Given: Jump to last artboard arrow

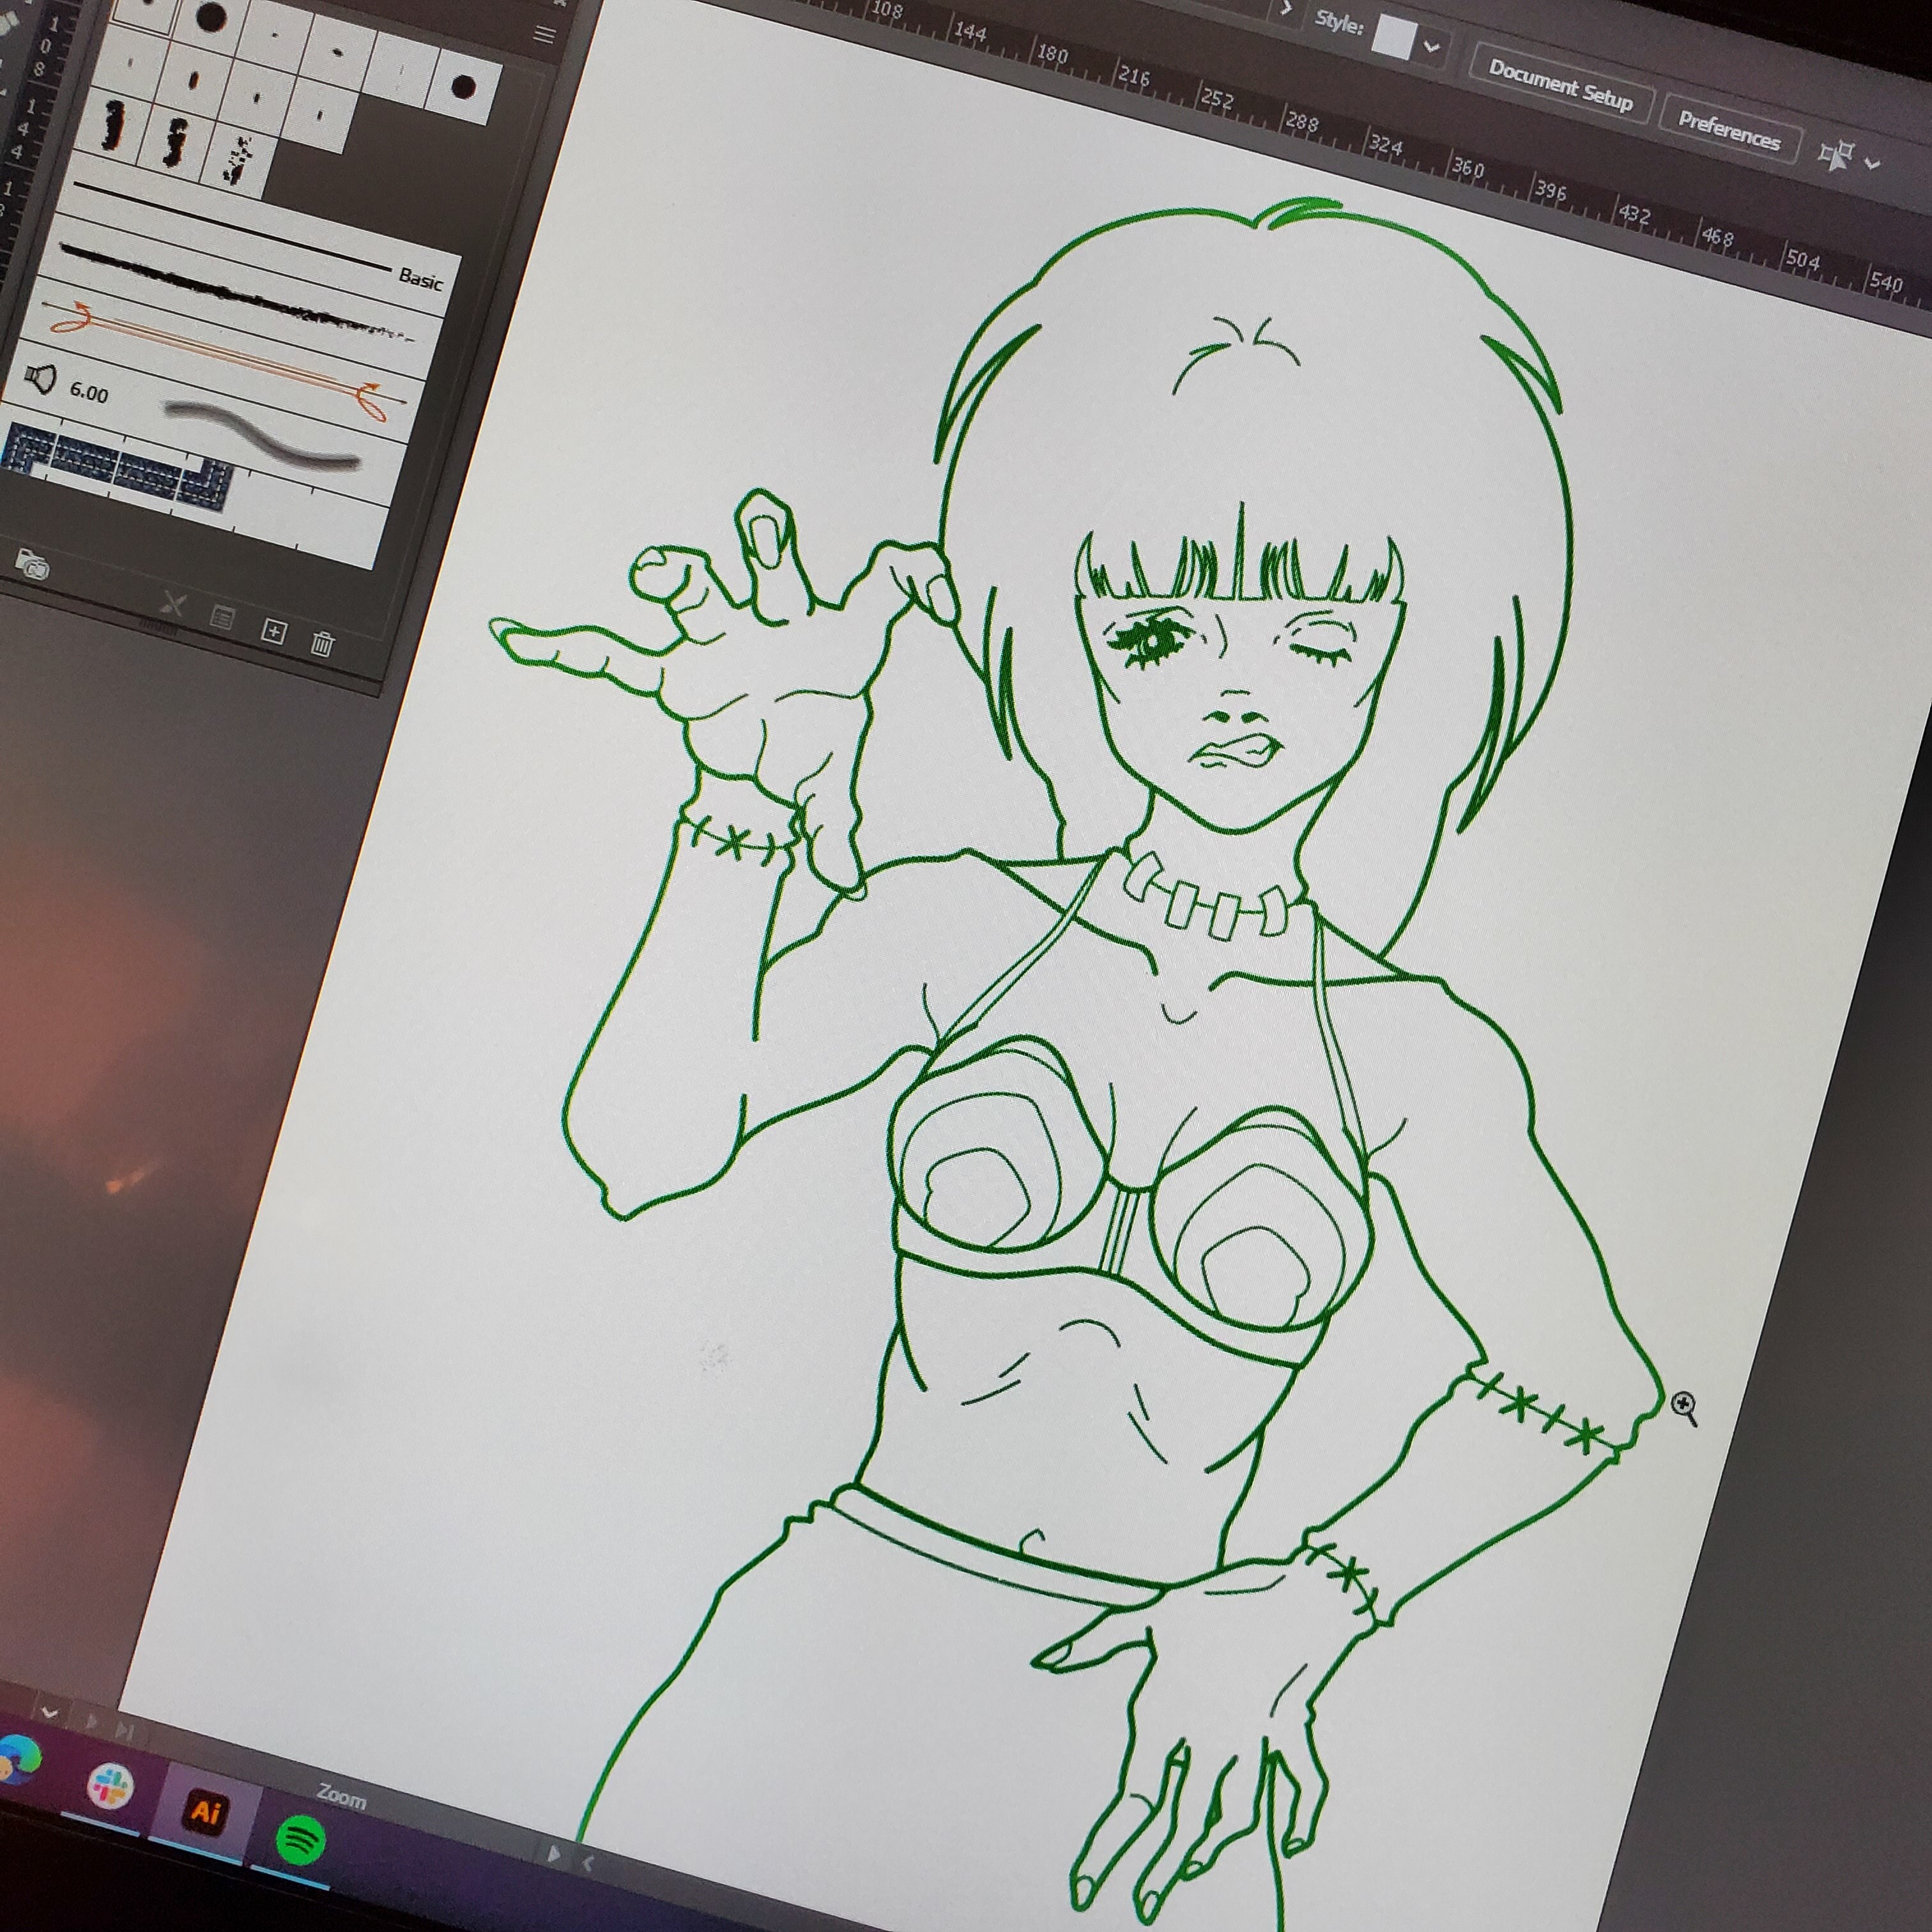Looking at the screenshot, I should [125, 1730].
